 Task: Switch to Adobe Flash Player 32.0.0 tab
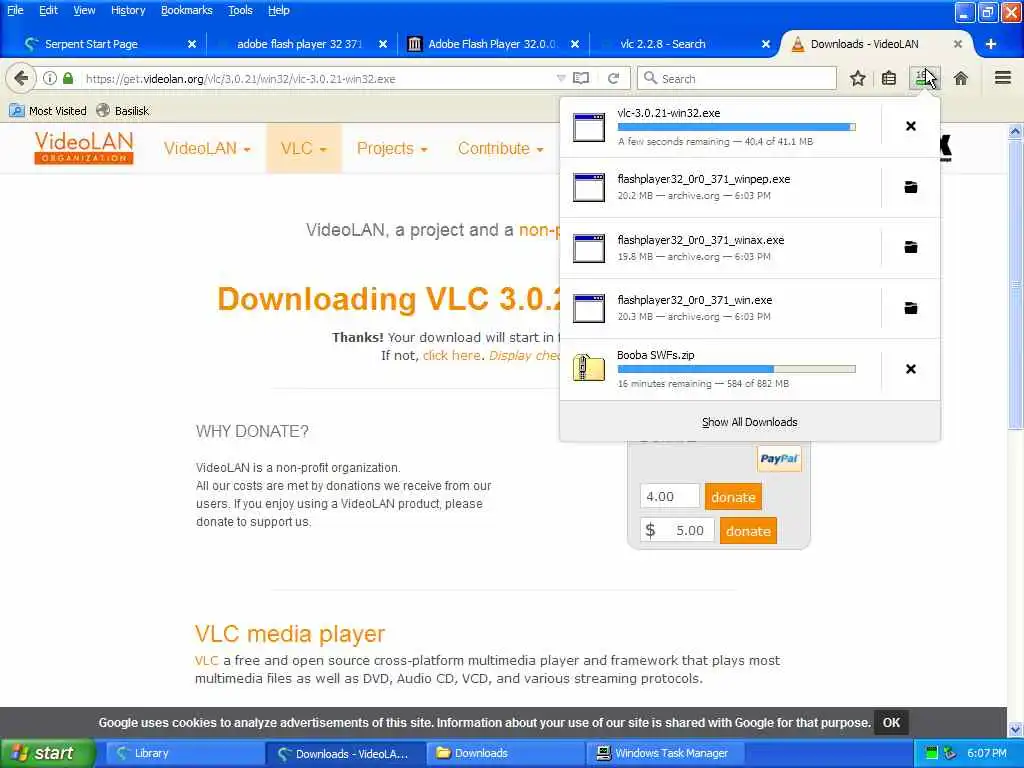pyautogui.click(x=491, y=44)
